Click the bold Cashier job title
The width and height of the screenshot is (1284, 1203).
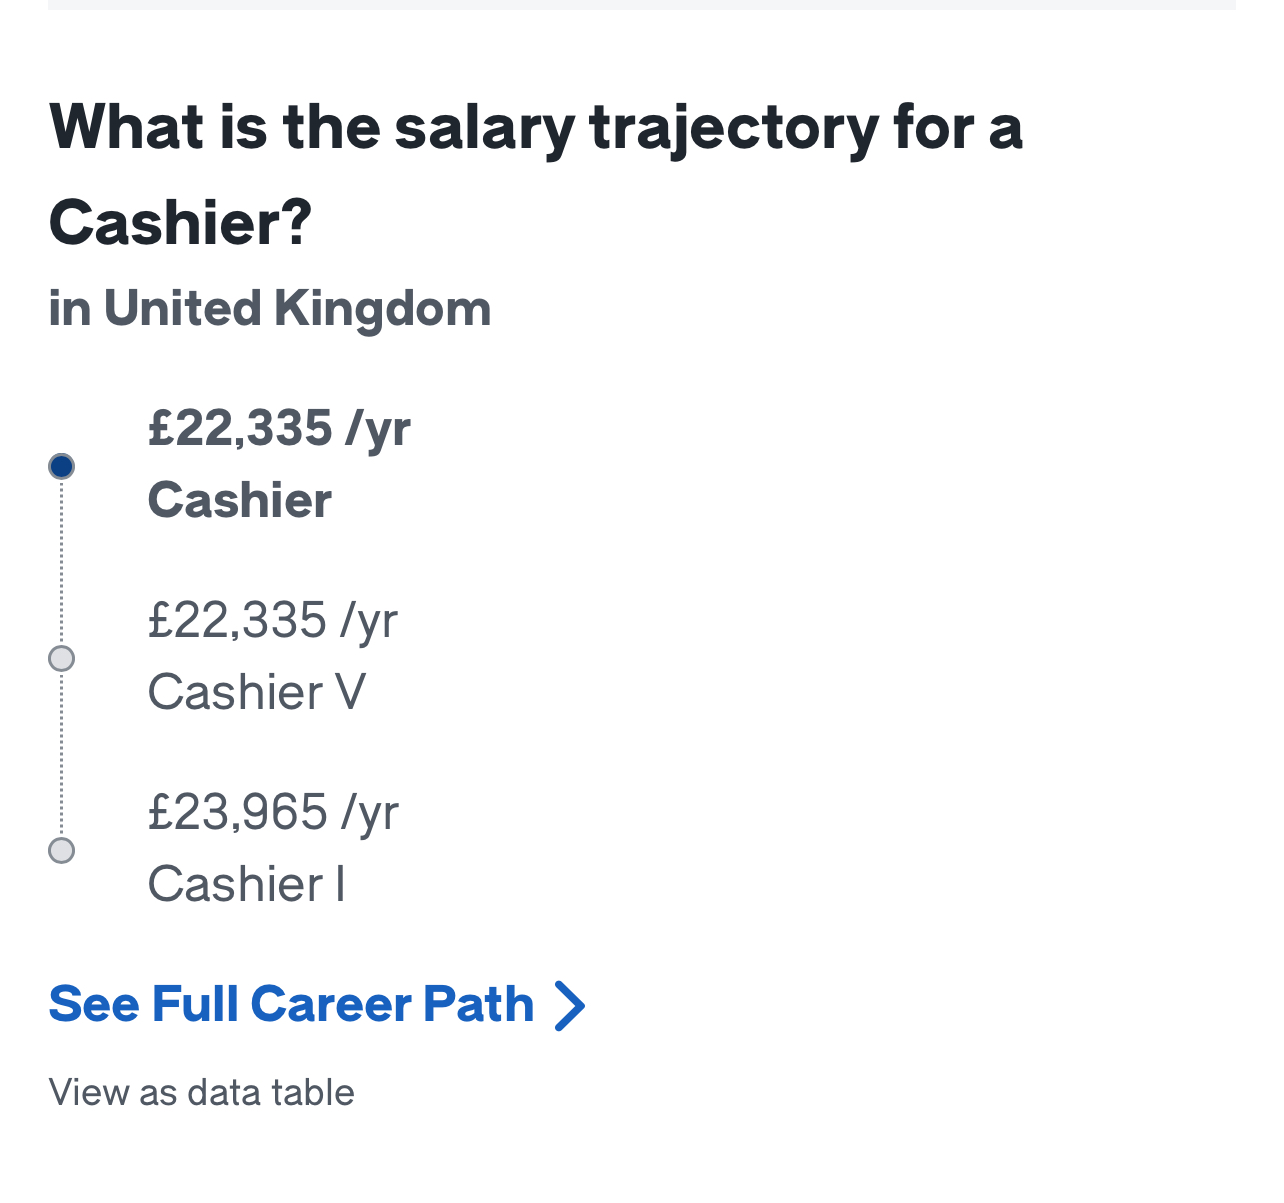tap(239, 500)
